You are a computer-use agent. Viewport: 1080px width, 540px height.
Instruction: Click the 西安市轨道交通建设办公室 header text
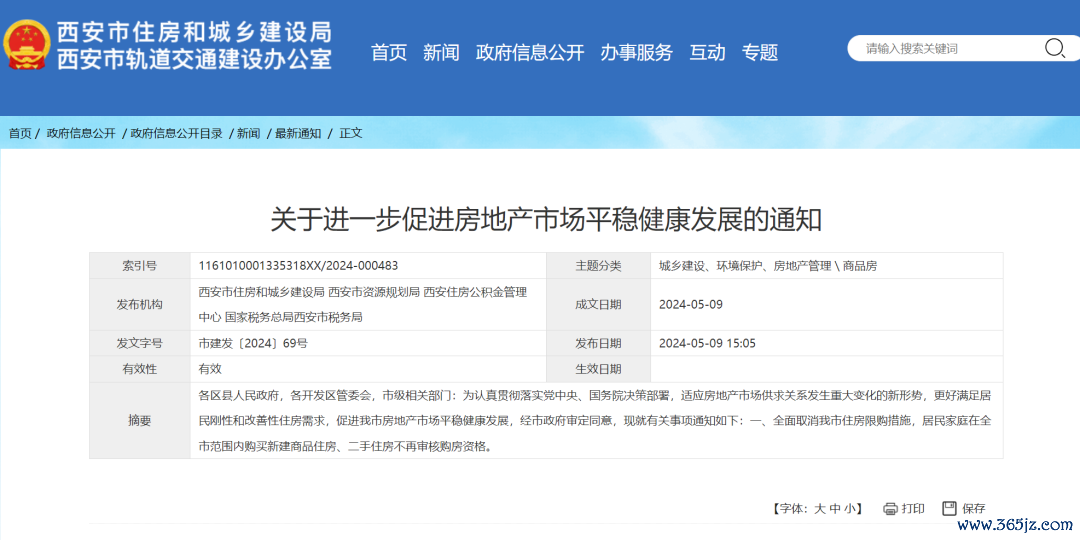[x=194, y=59]
